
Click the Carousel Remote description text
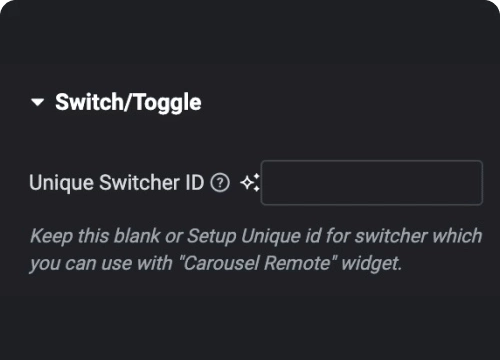pos(256,250)
